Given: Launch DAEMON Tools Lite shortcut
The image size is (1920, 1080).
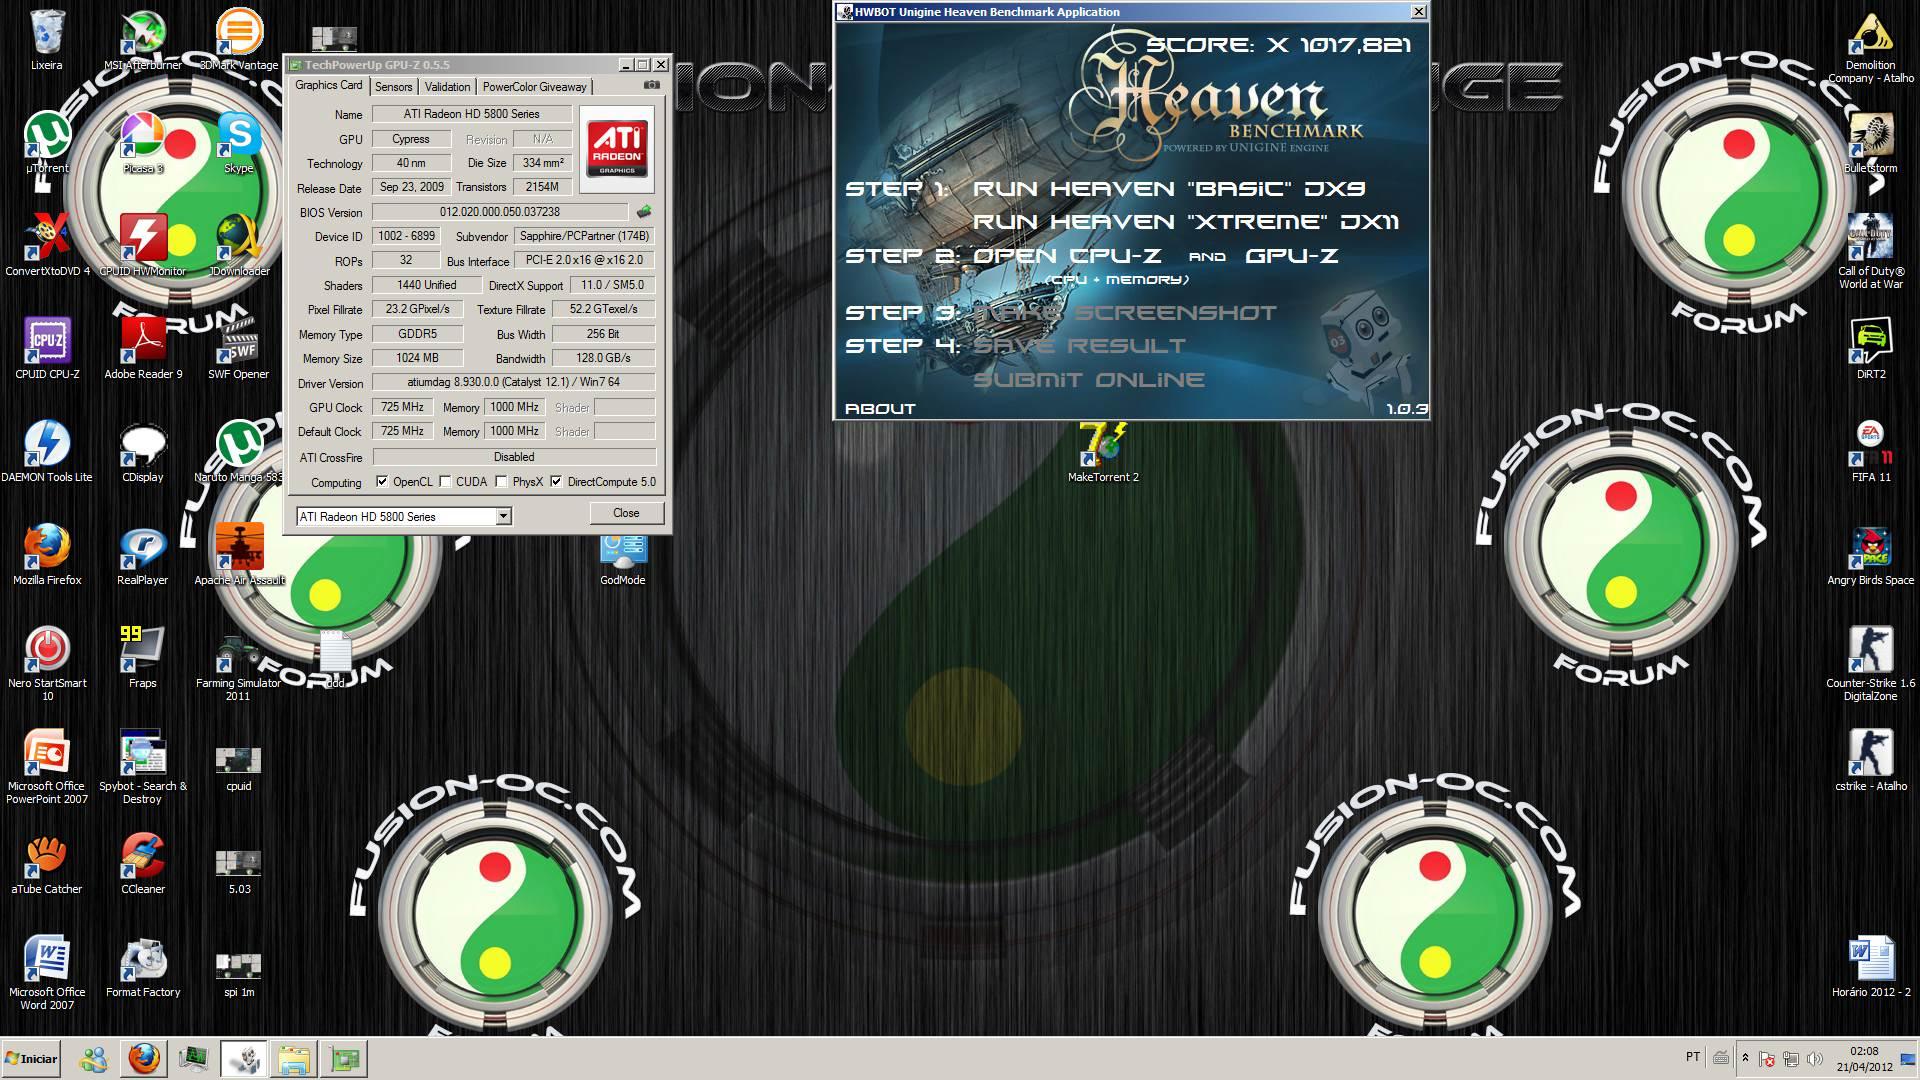Looking at the screenshot, I should (47, 452).
